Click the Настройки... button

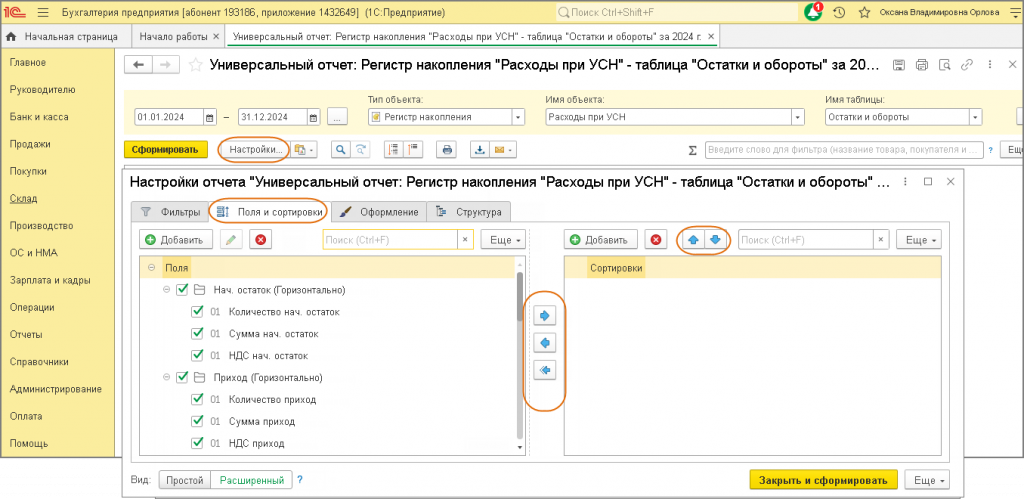254,150
